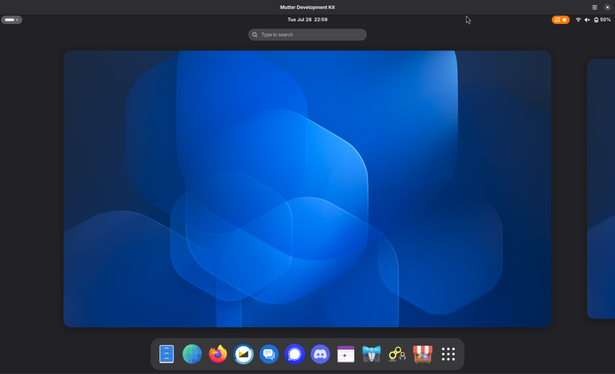615x374 pixels.
Task: Open the mail client envelope icon
Action: point(244,354)
